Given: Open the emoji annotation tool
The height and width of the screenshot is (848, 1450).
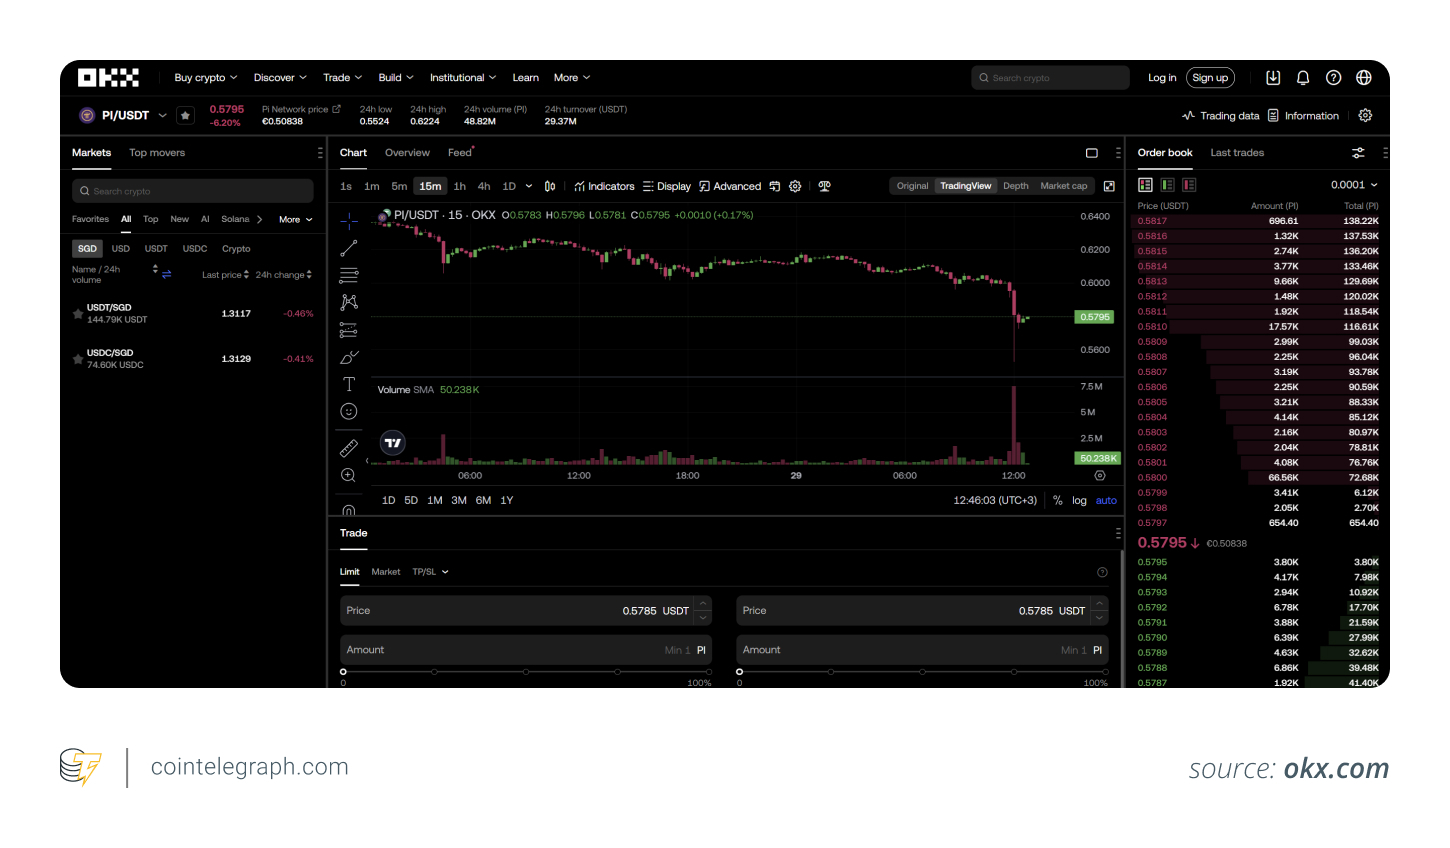Looking at the screenshot, I should pos(348,410).
